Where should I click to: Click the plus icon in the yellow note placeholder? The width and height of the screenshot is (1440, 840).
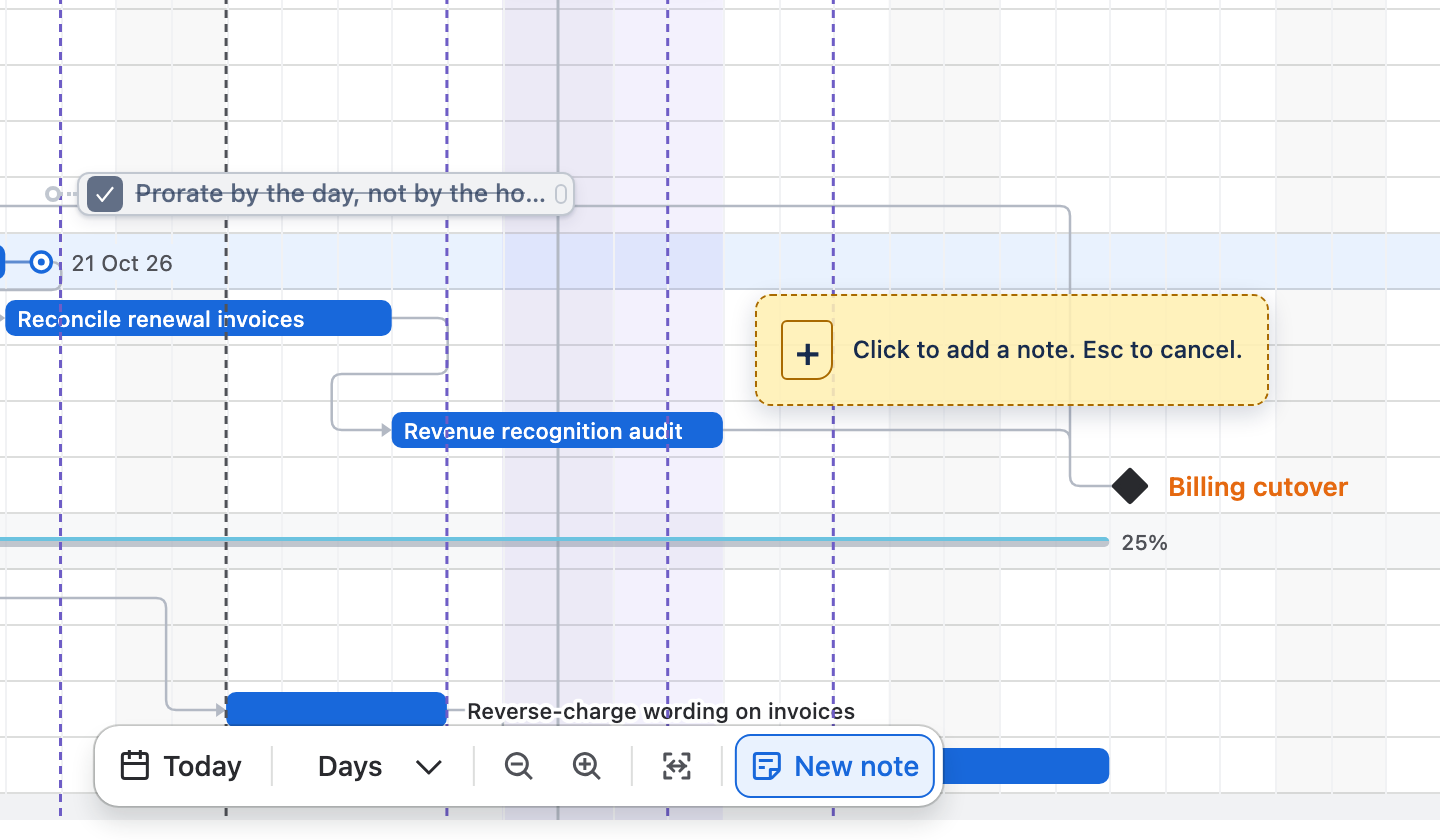[807, 350]
